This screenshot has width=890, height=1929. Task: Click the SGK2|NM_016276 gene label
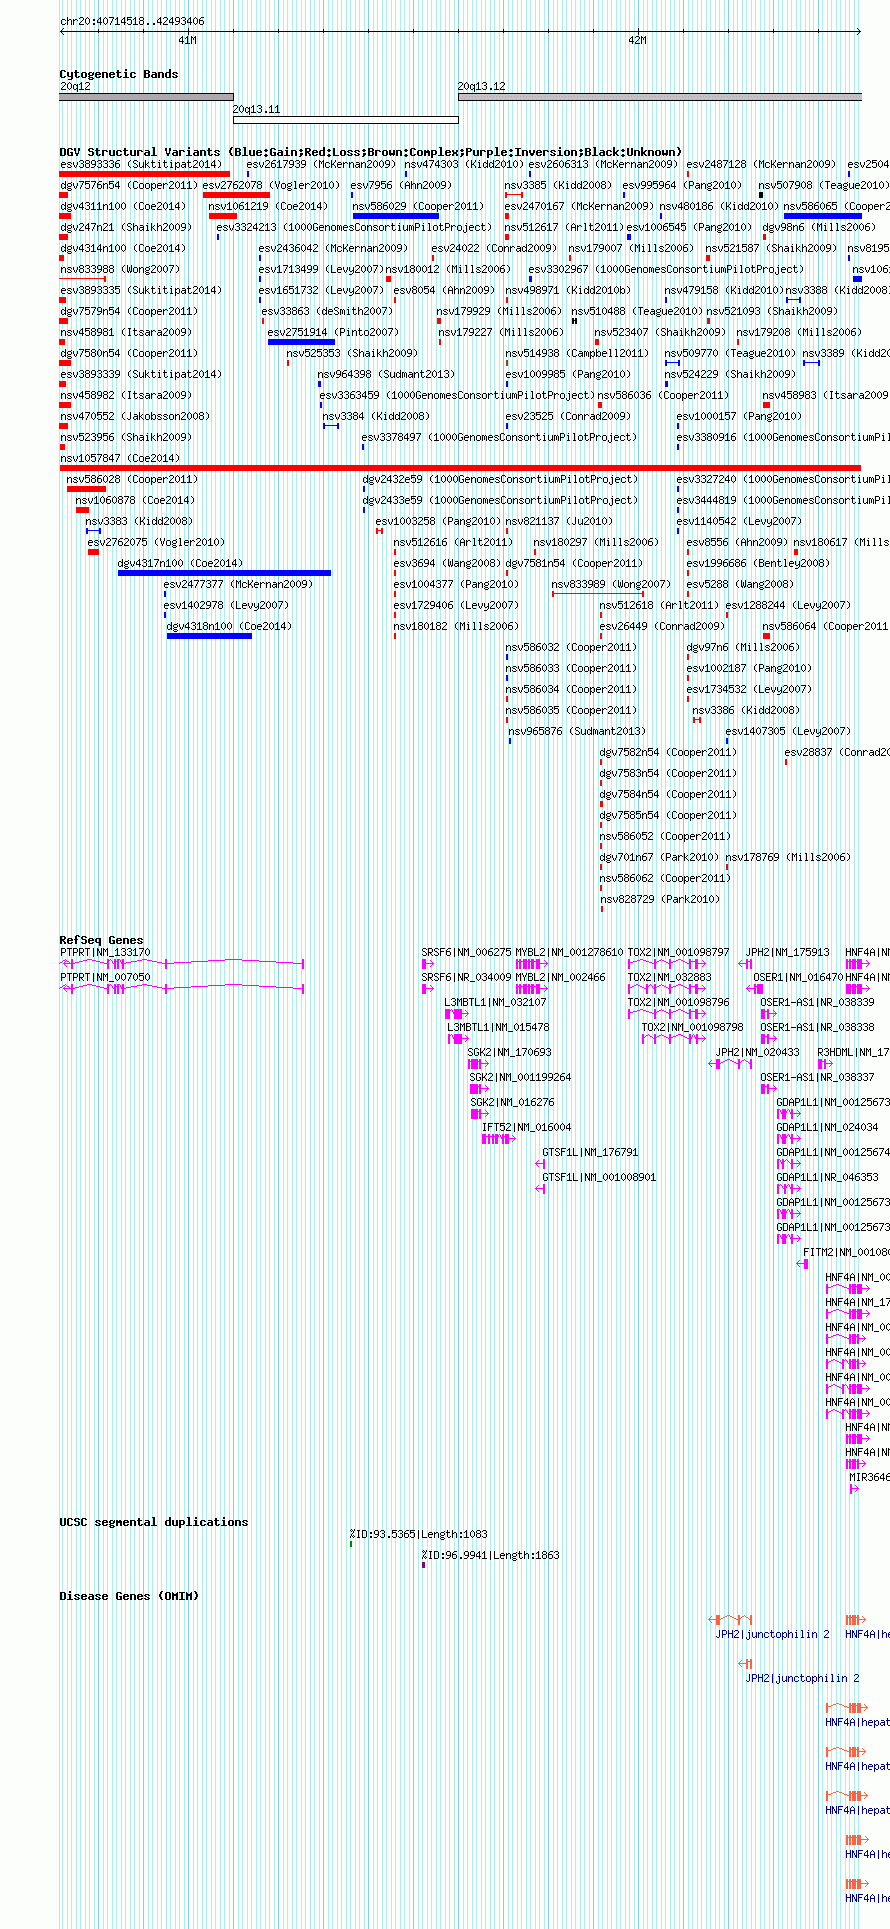[x=513, y=1102]
